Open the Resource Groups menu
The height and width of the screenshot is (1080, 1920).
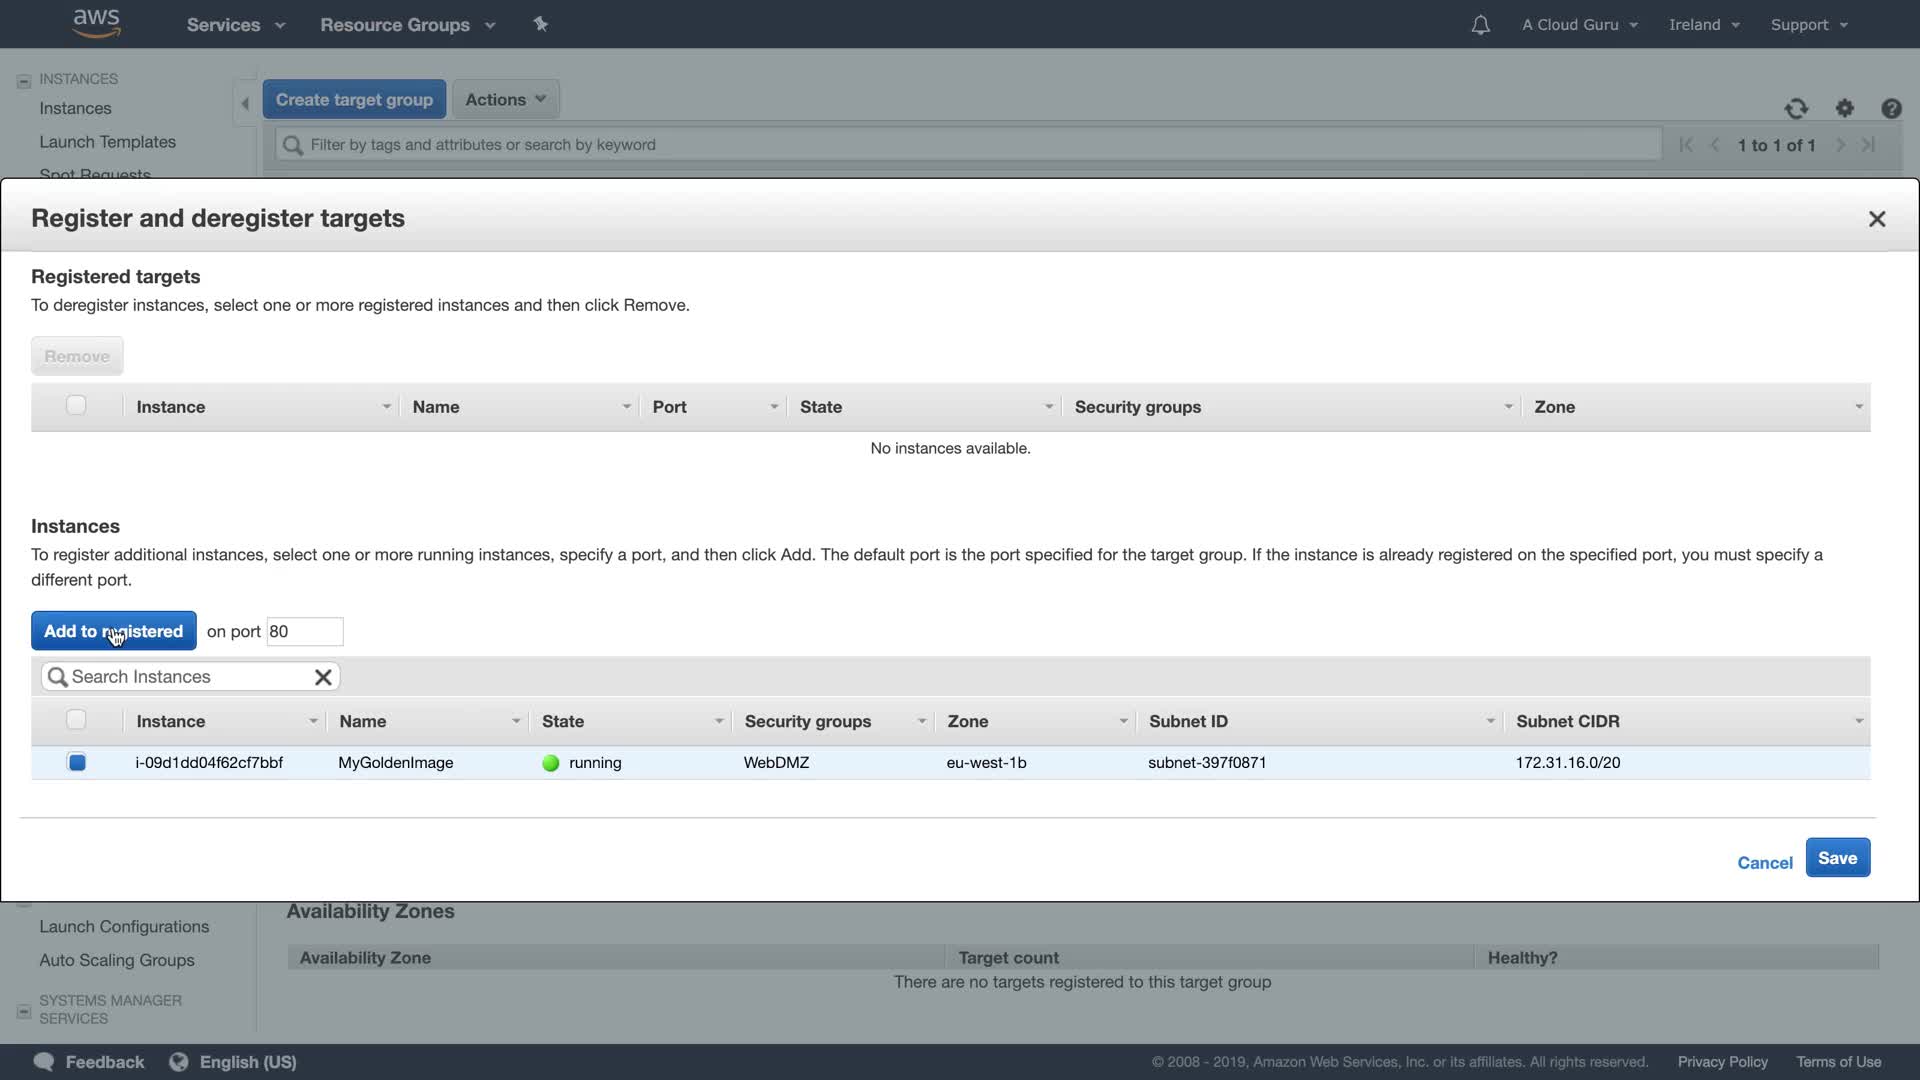(407, 25)
